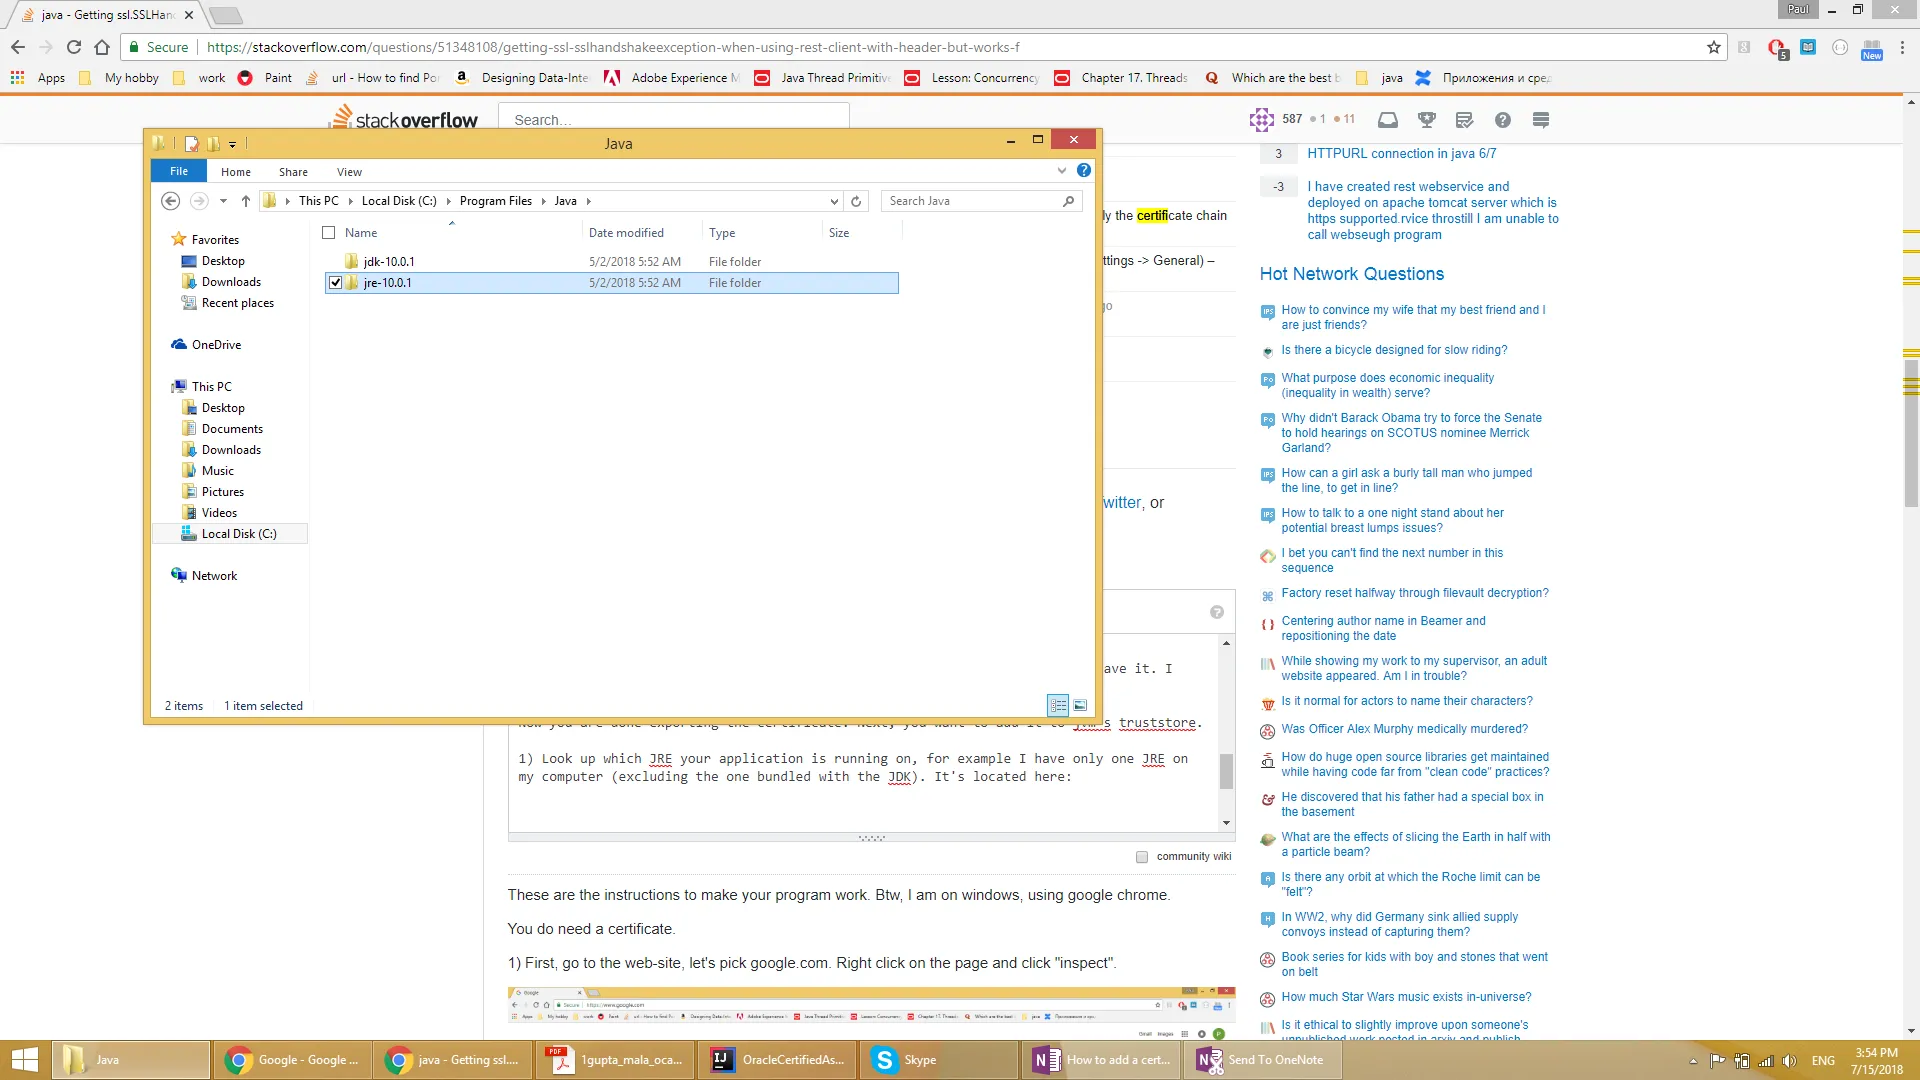1920x1080 pixels.
Task: Open Stack Overflow achievements trophy icon
Action: point(1426,120)
